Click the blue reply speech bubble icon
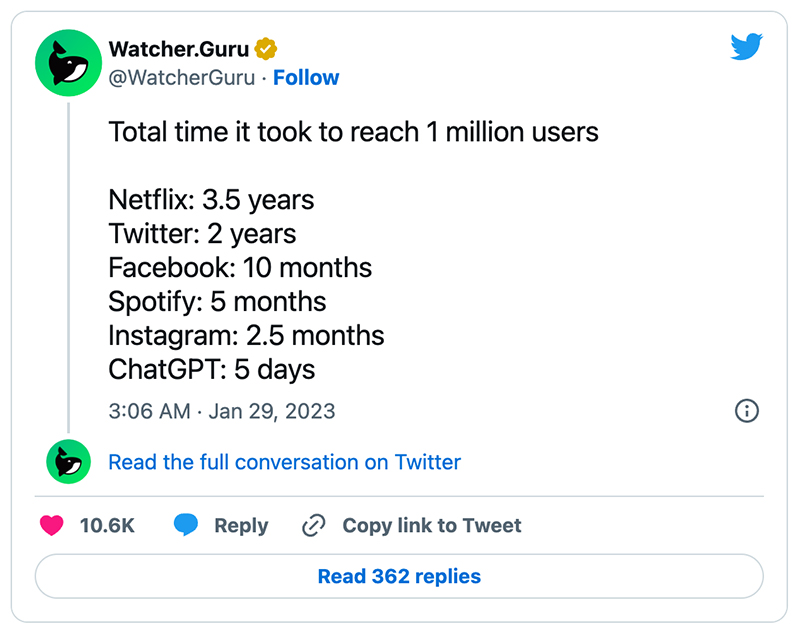Screen dimensions: 800x632 [186, 525]
